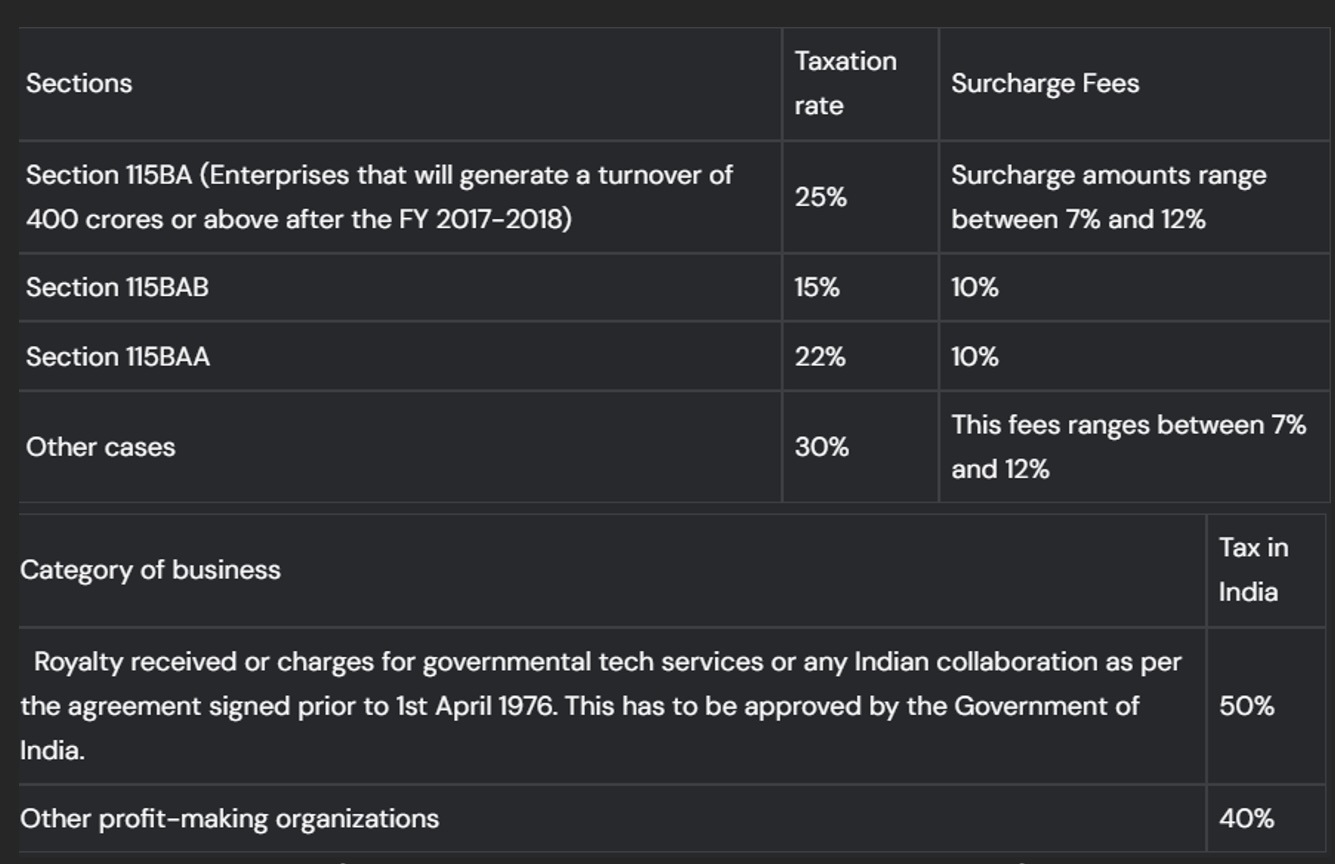The image size is (1335, 864).
Task: Click the Taxation rate column header
Action: [845, 83]
